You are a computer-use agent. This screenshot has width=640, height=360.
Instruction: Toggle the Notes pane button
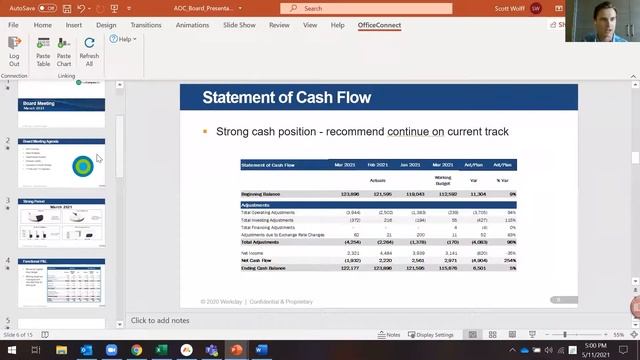coord(389,335)
